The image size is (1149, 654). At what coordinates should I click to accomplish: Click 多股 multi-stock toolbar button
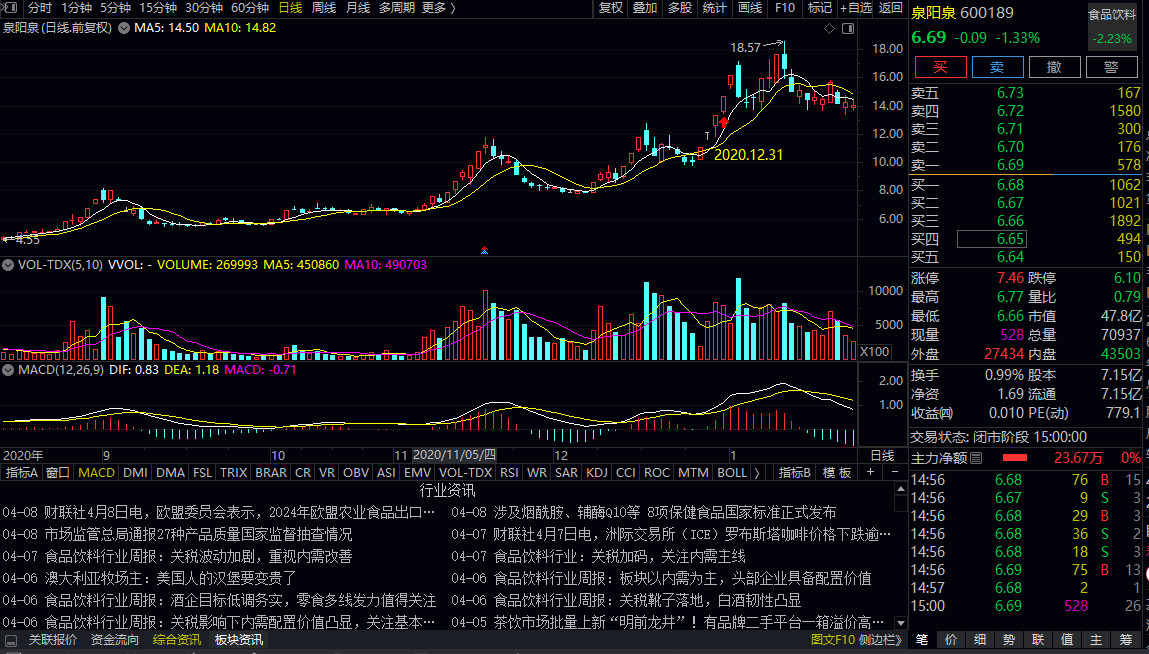coord(680,8)
